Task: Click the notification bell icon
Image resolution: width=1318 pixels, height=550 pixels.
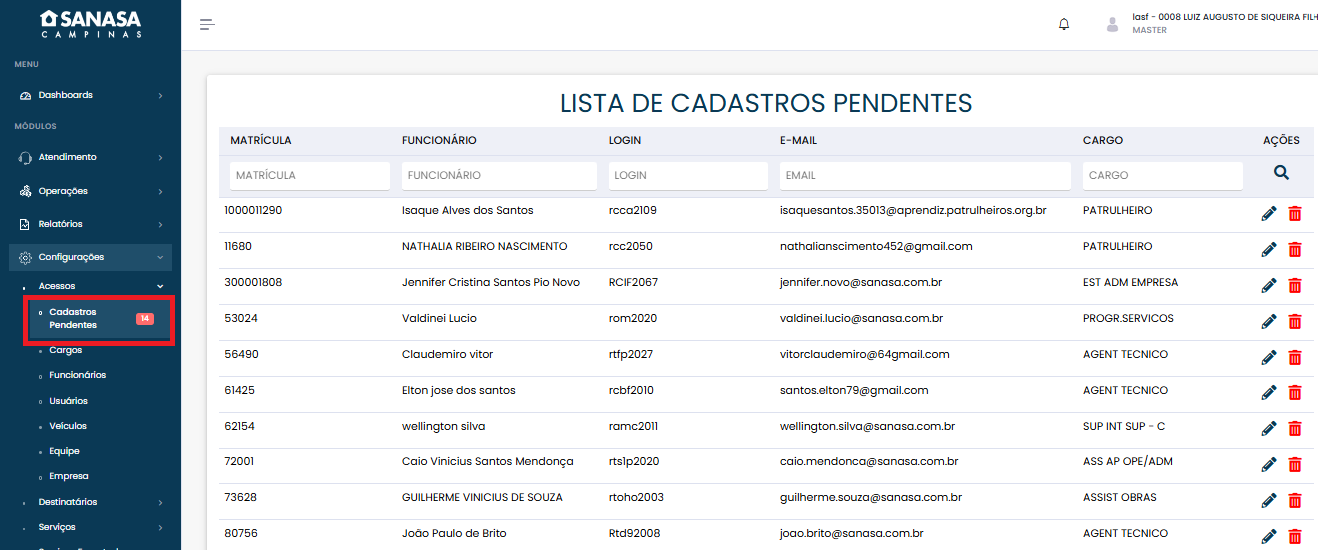Action: point(1064,24)
